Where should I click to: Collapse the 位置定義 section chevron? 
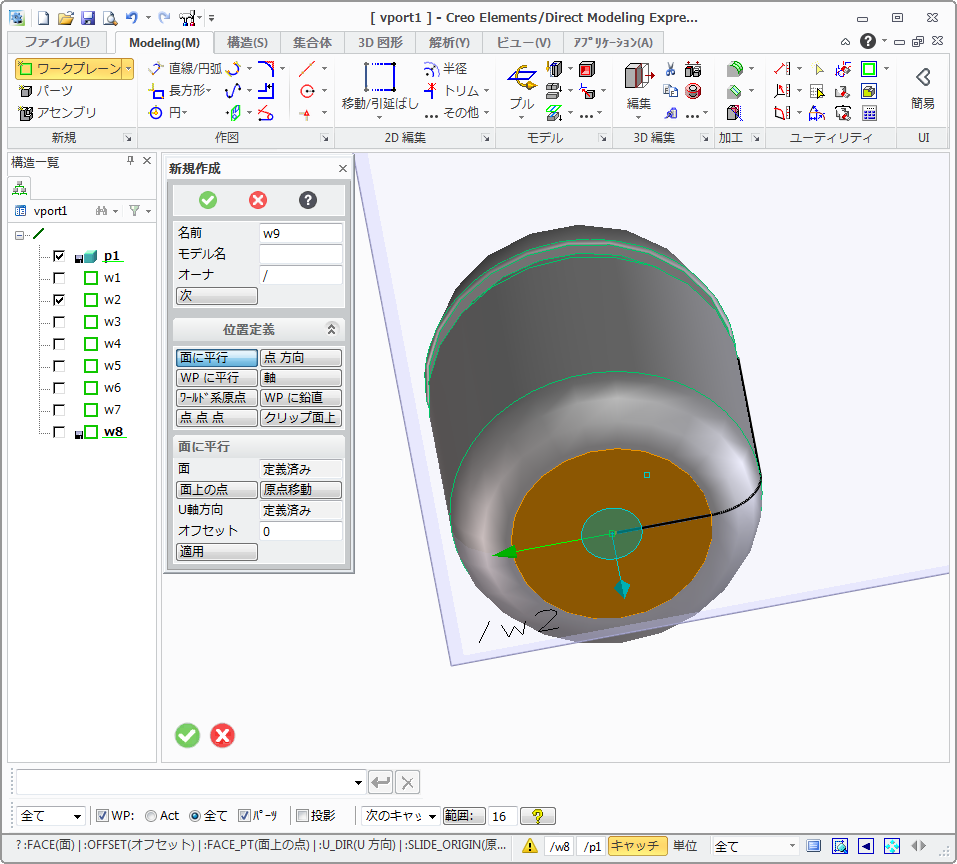point(329,328)
